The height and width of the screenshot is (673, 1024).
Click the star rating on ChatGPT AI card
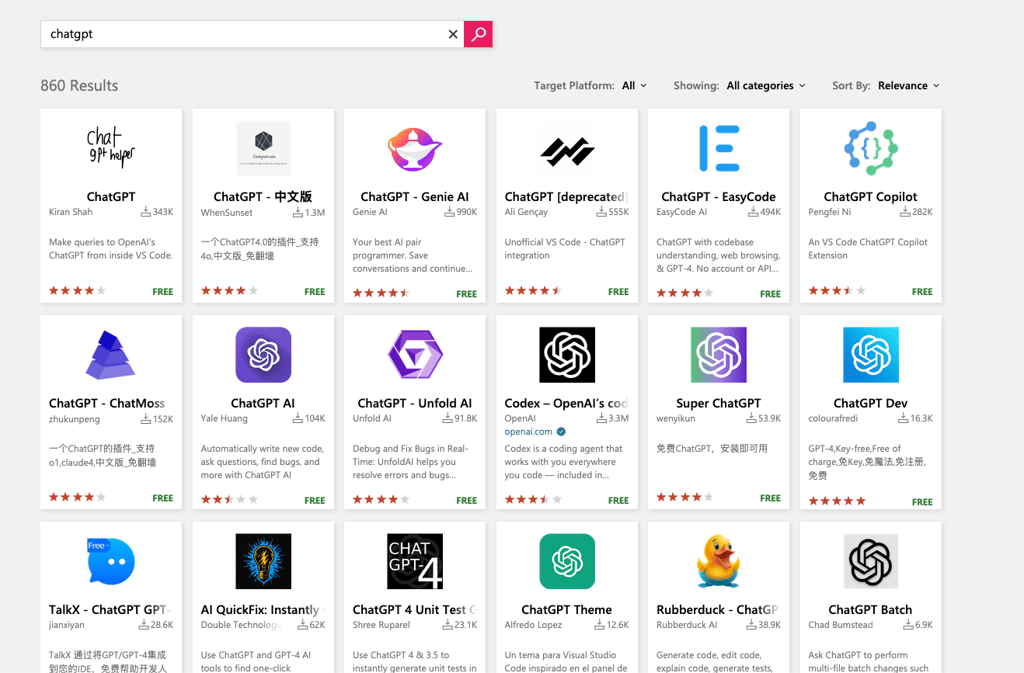point(229,500)
